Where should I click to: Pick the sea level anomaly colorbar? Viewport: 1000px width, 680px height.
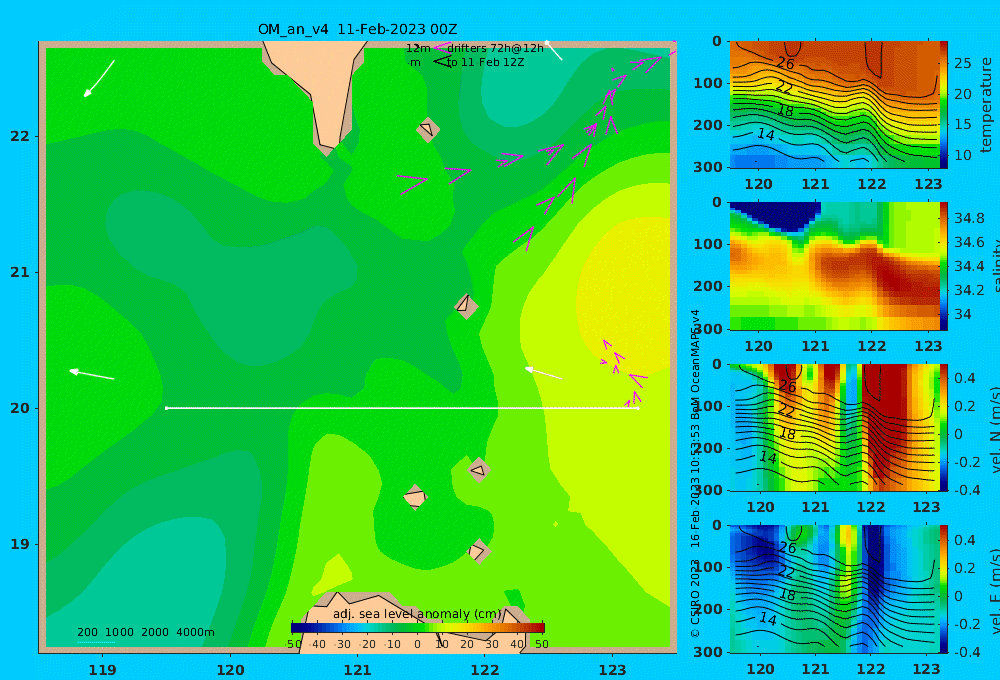(x=418, y=628)
